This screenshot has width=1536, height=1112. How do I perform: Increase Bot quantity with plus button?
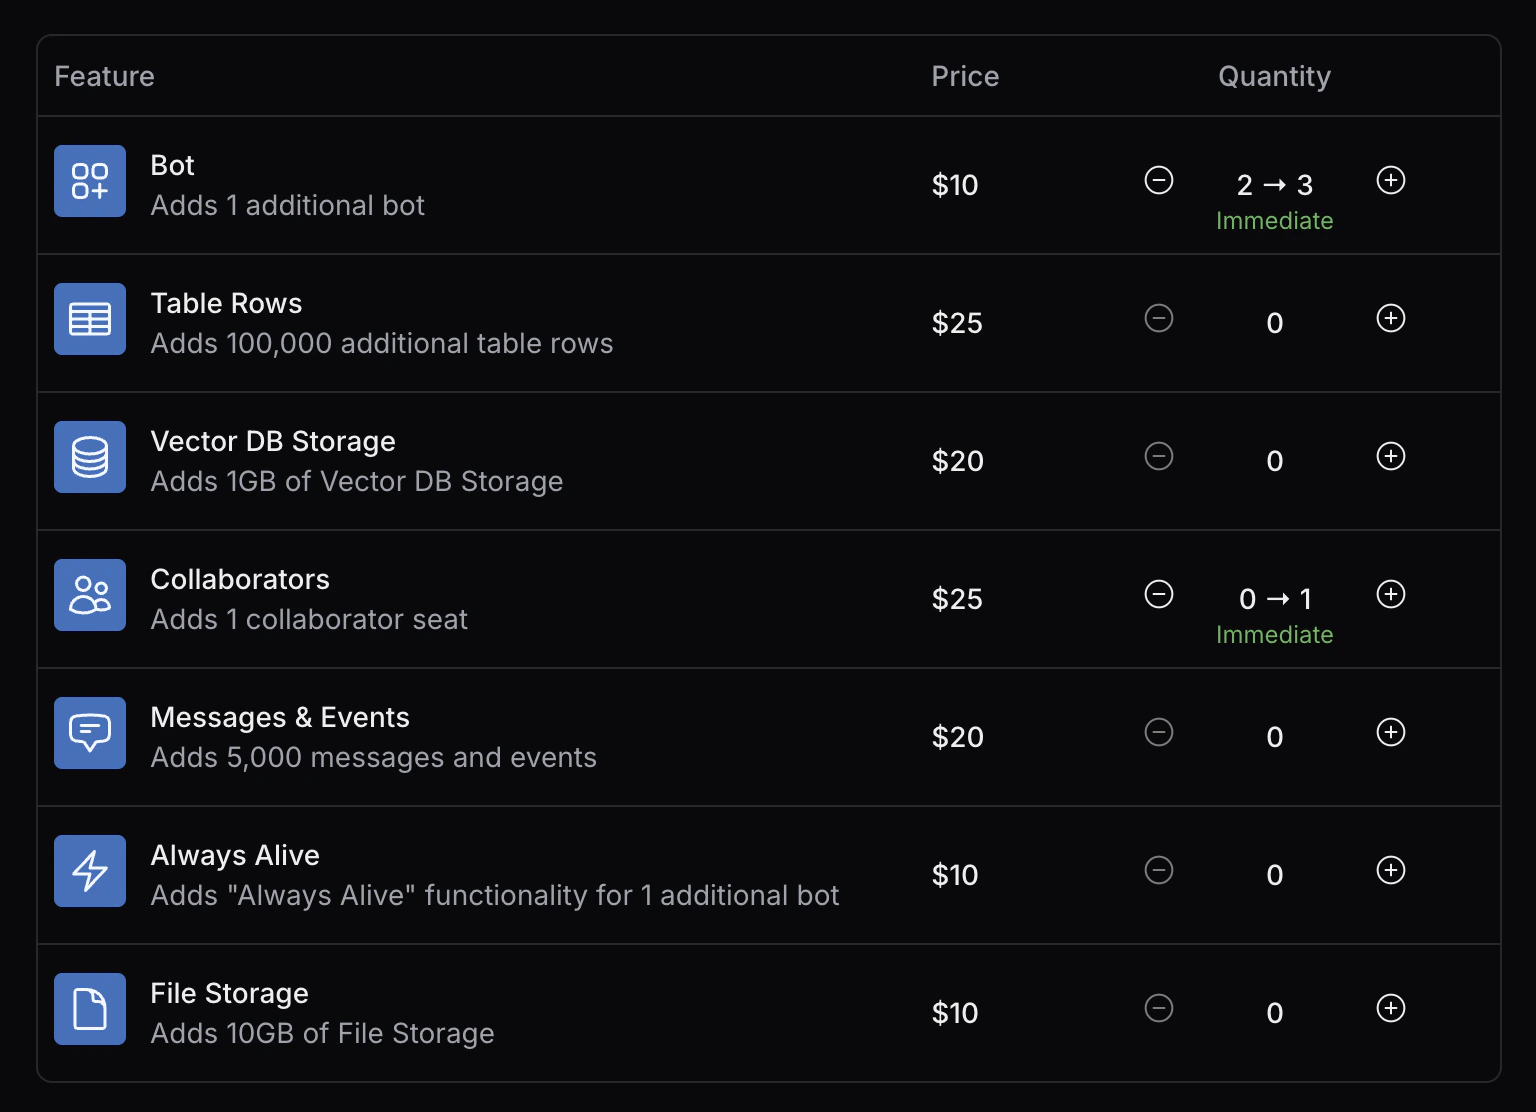point(1391,180)
